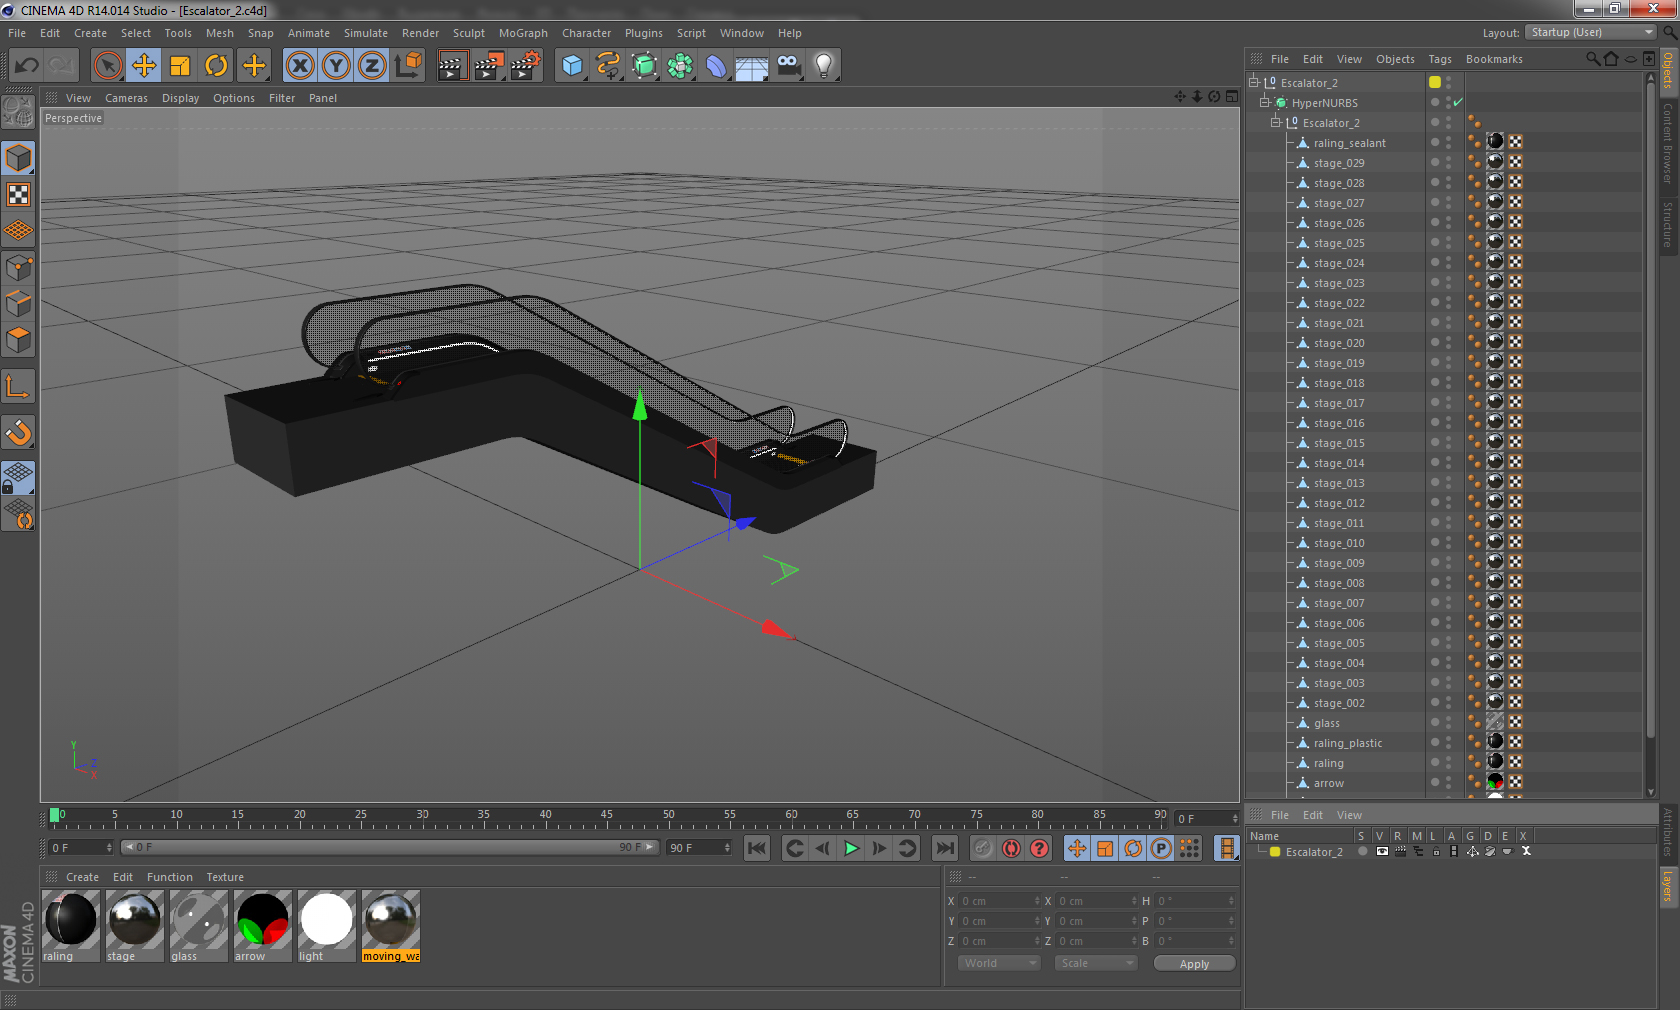Activate the Rotate tool
The width and height of the screenshot is (1680, 1010).
pyautogui.click(x=216, y=66)
